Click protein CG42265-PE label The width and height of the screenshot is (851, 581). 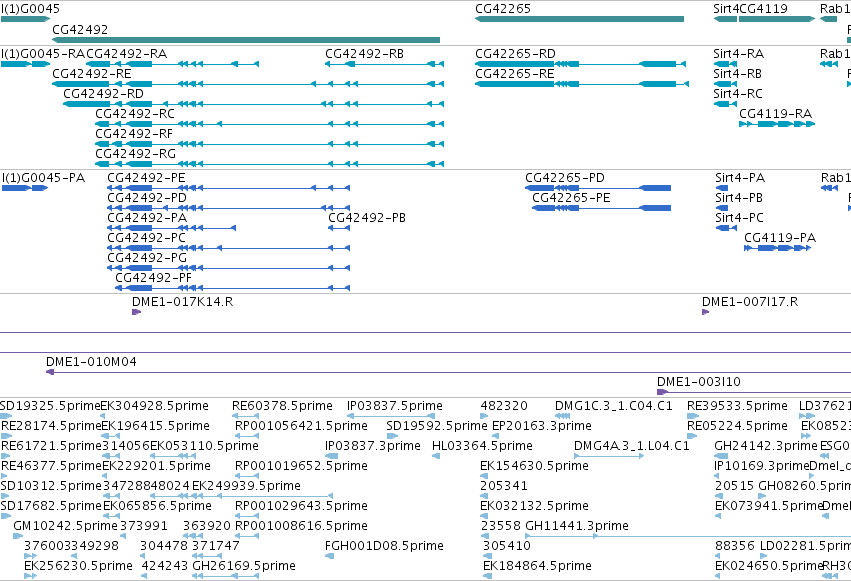(x=571, y=198)
